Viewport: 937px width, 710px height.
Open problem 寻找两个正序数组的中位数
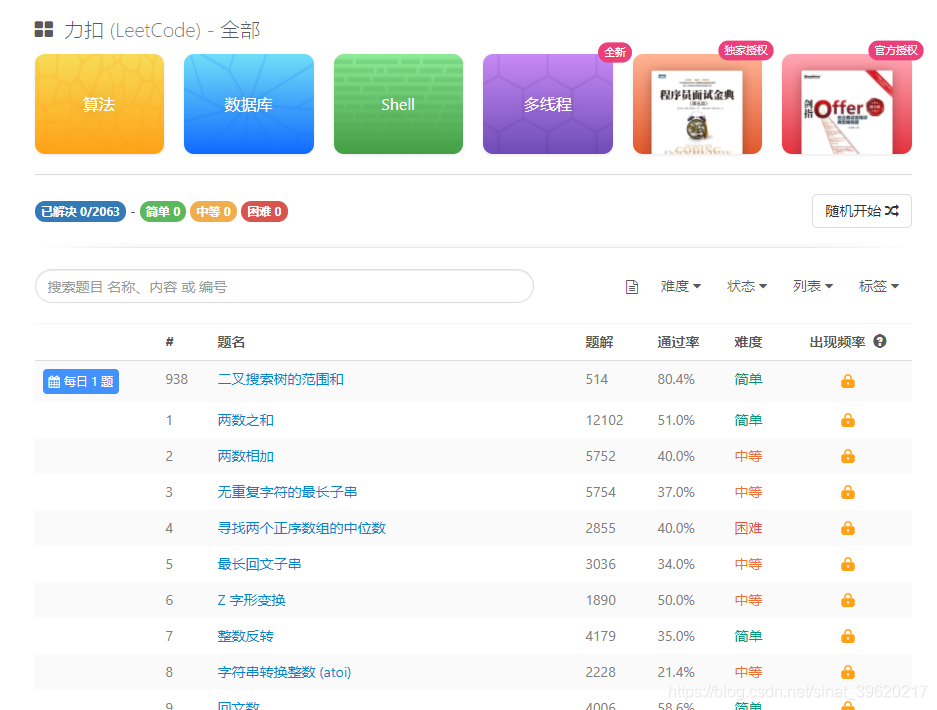pyautogui.click(x=301, y=528)
